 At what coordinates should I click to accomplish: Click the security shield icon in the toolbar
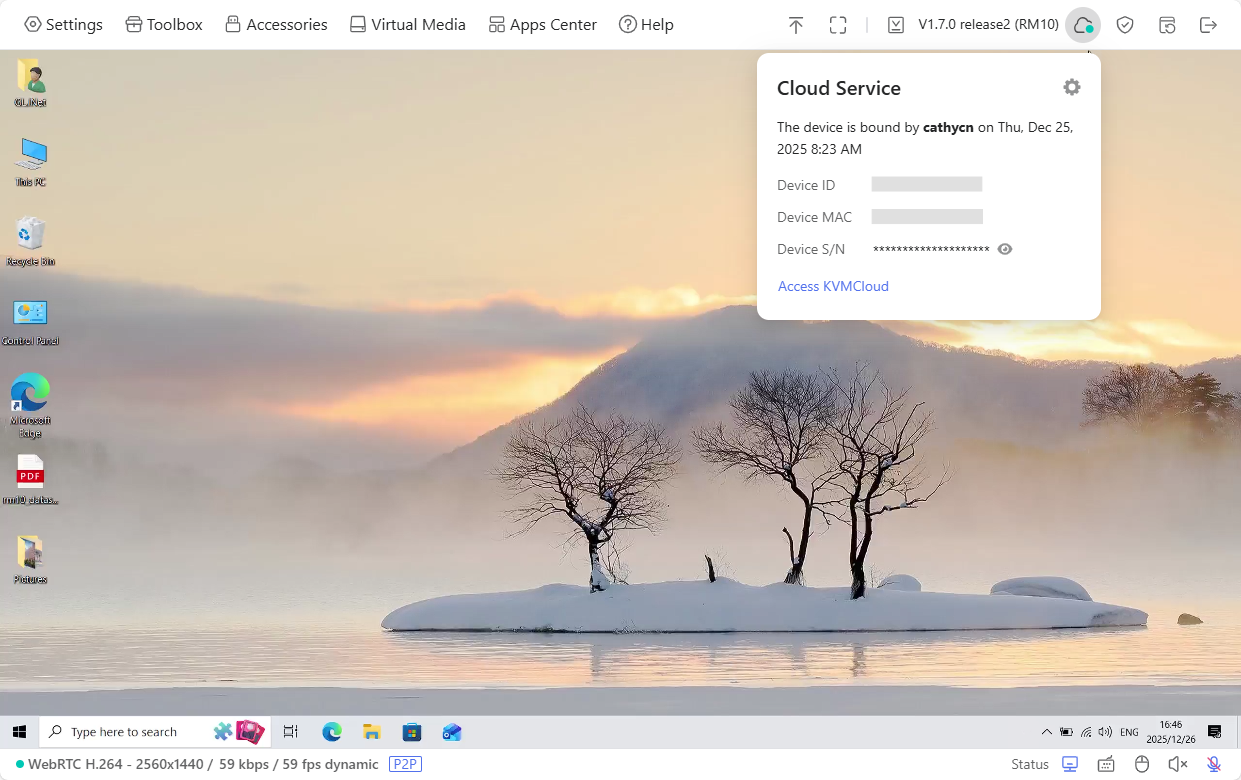(1124, 24)
